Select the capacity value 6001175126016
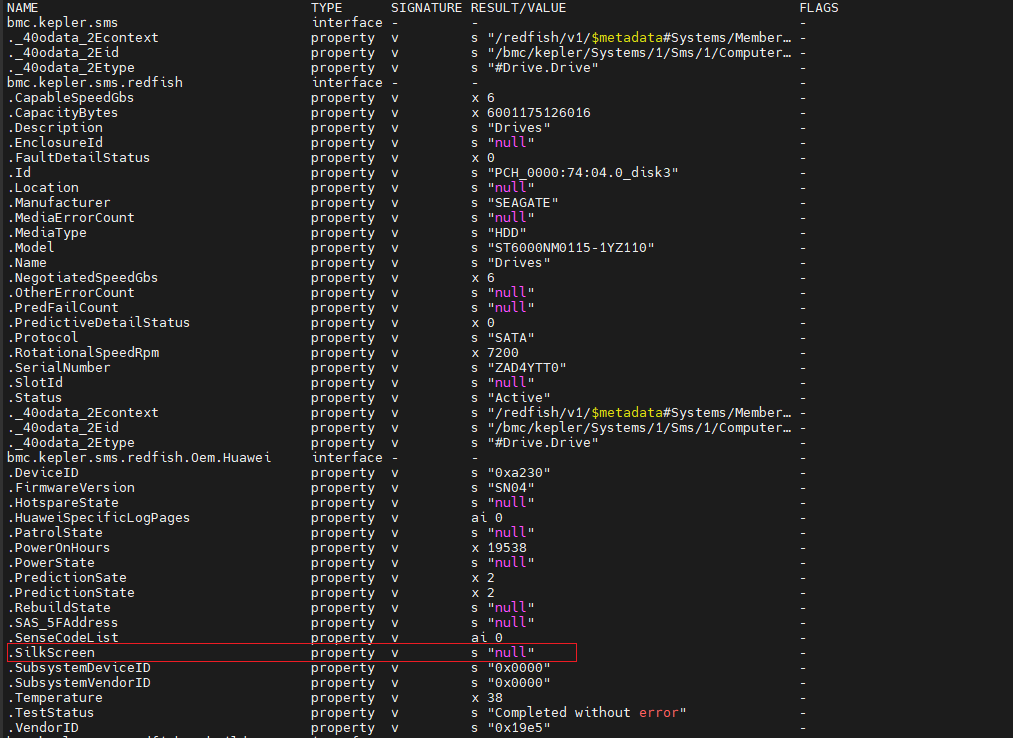Image resolution: width=1013 pixels, height=738 pixels. (538, 113)
